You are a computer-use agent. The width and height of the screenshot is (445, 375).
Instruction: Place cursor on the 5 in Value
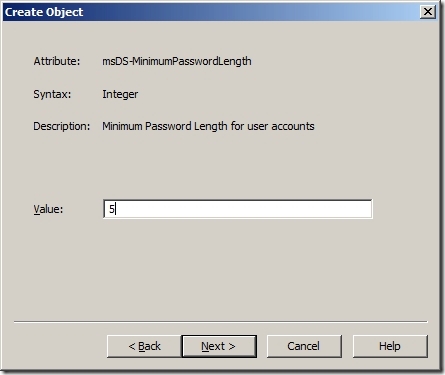point(112,209)
